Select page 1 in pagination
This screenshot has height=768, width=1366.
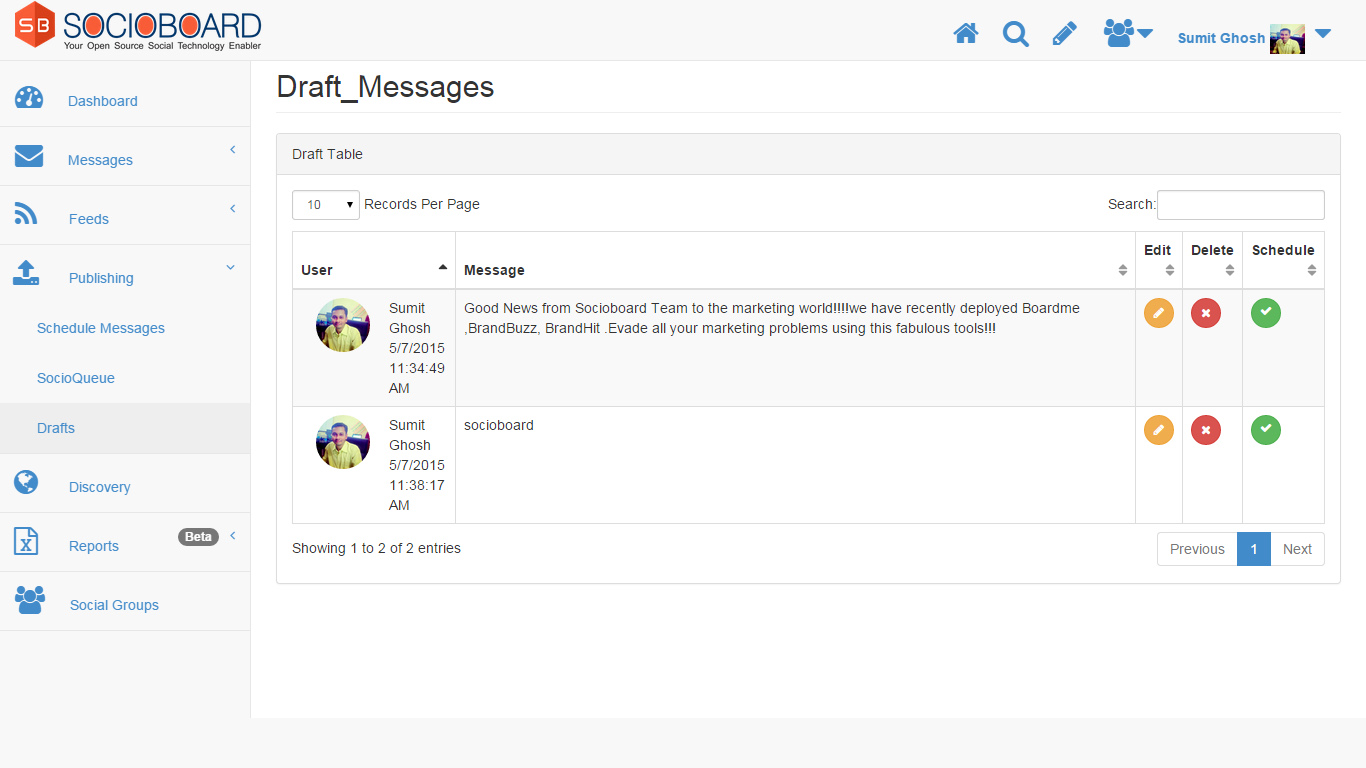[x=1254, y=549]
